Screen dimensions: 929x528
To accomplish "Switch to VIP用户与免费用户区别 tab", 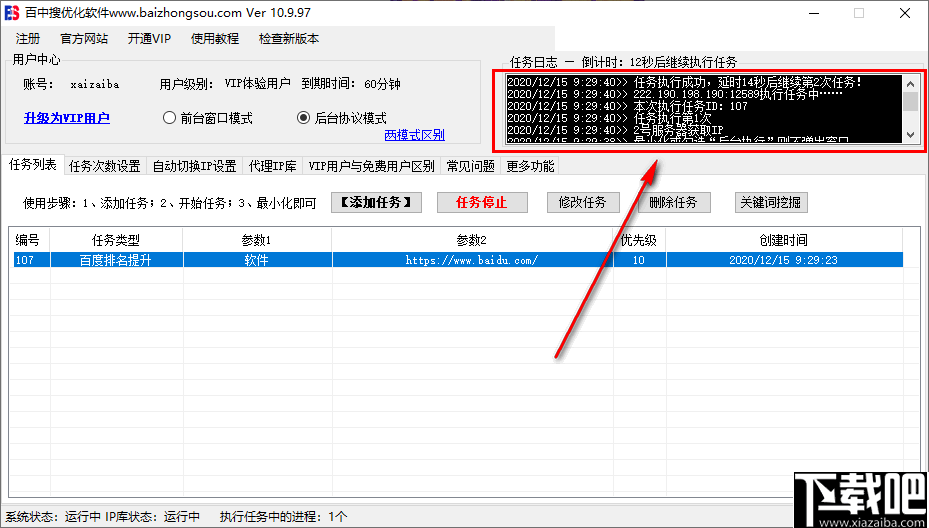I will [x=371, y=167].
